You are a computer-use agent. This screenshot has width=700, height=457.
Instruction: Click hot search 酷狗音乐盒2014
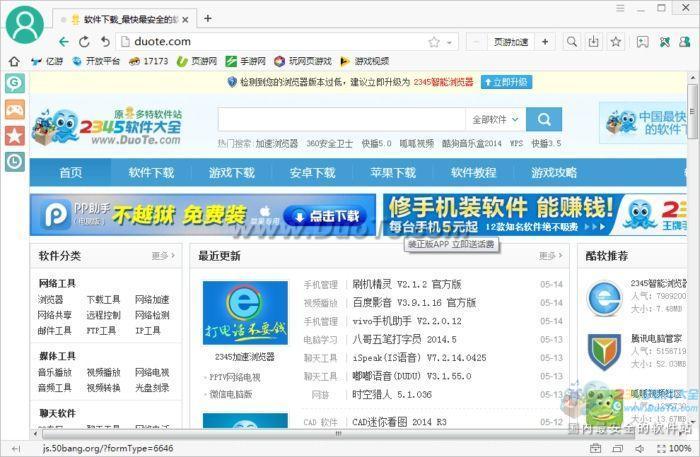pyautogui.click(x=471, y=144)
